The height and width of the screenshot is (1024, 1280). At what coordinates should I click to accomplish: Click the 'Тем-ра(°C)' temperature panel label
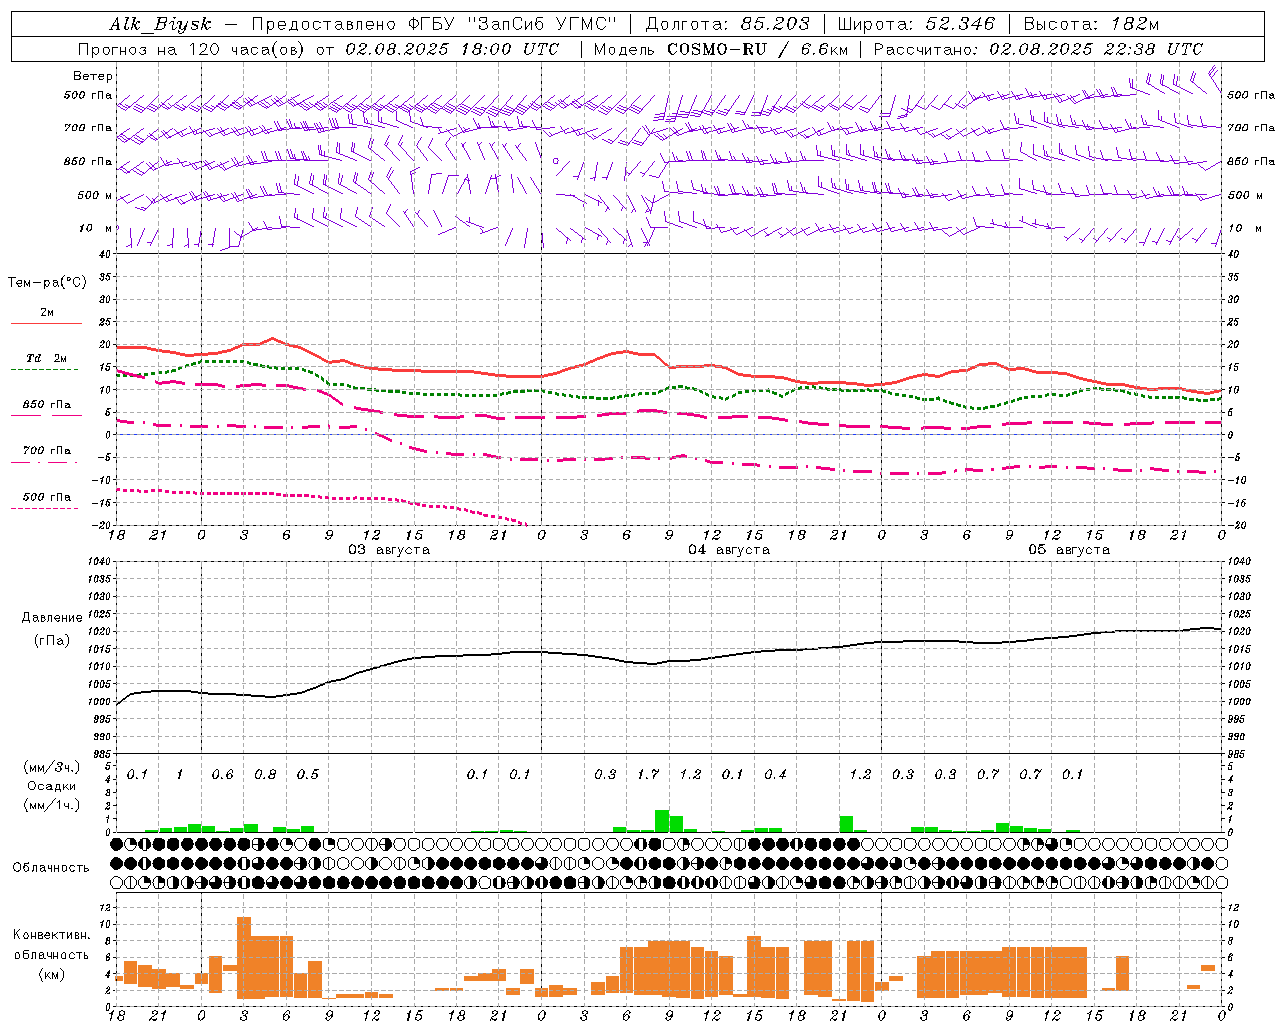pos(47,283)
